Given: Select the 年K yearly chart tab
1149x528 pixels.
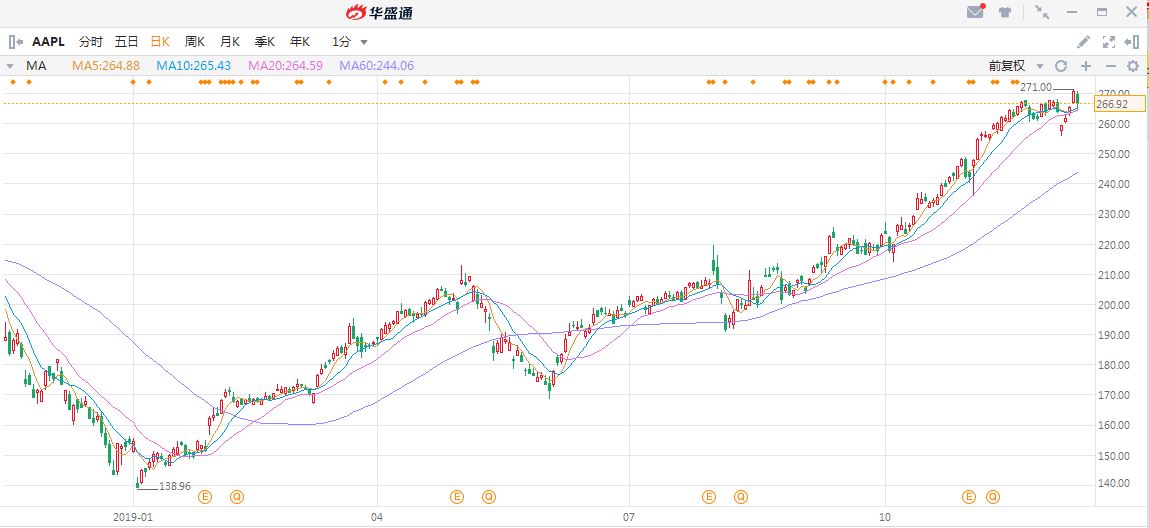Looking at the screenshot, I should 299,42.
